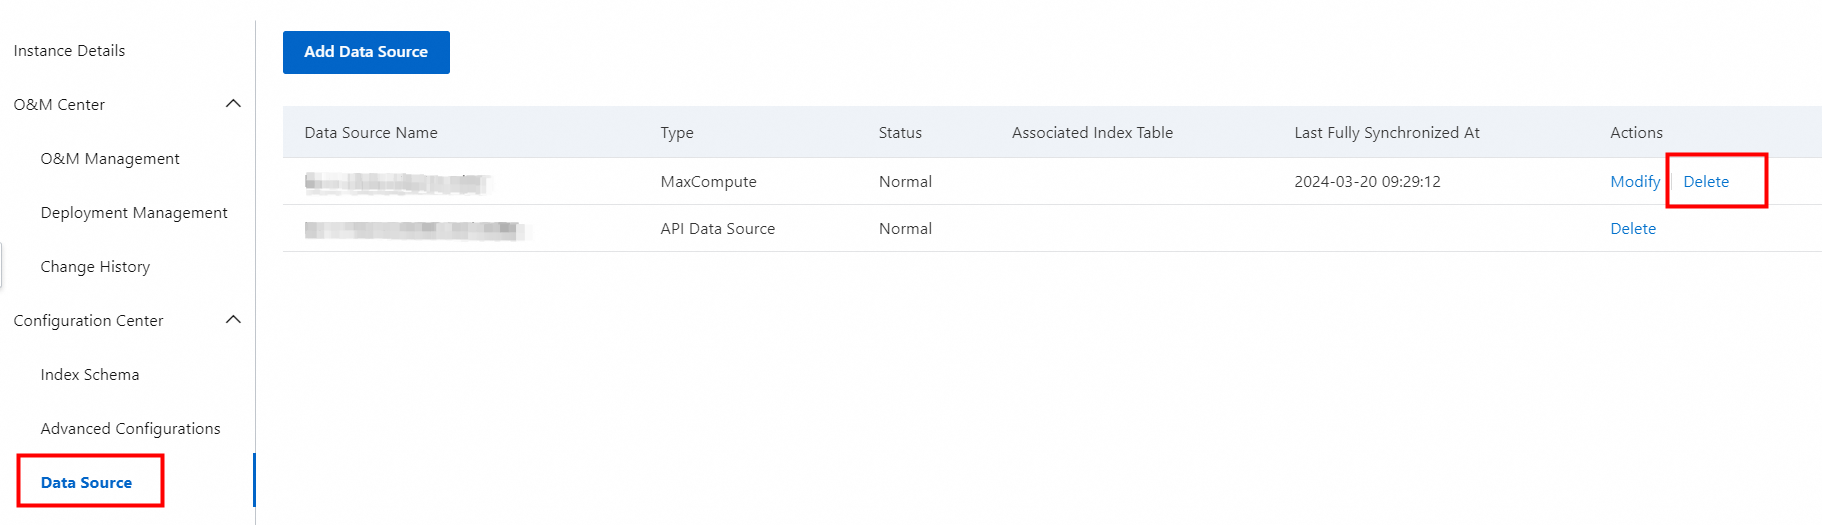
Task: Navigate to Advanced Configurations
Action: coord(130,429)
